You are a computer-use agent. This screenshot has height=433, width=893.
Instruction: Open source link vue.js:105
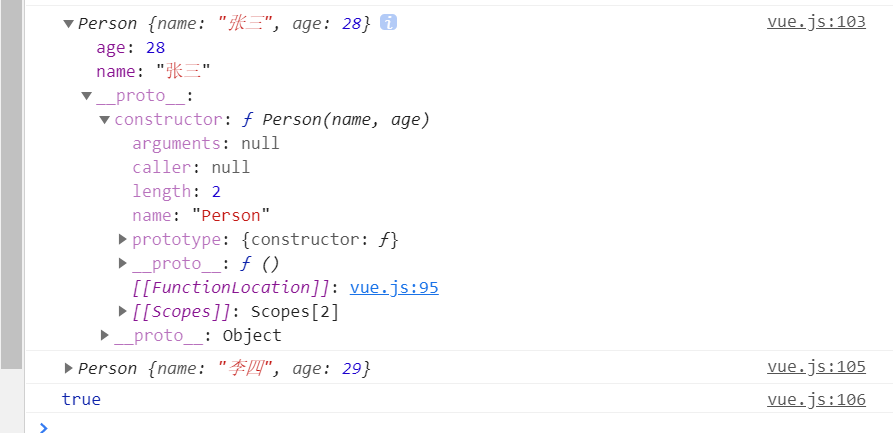click(816, 367)
